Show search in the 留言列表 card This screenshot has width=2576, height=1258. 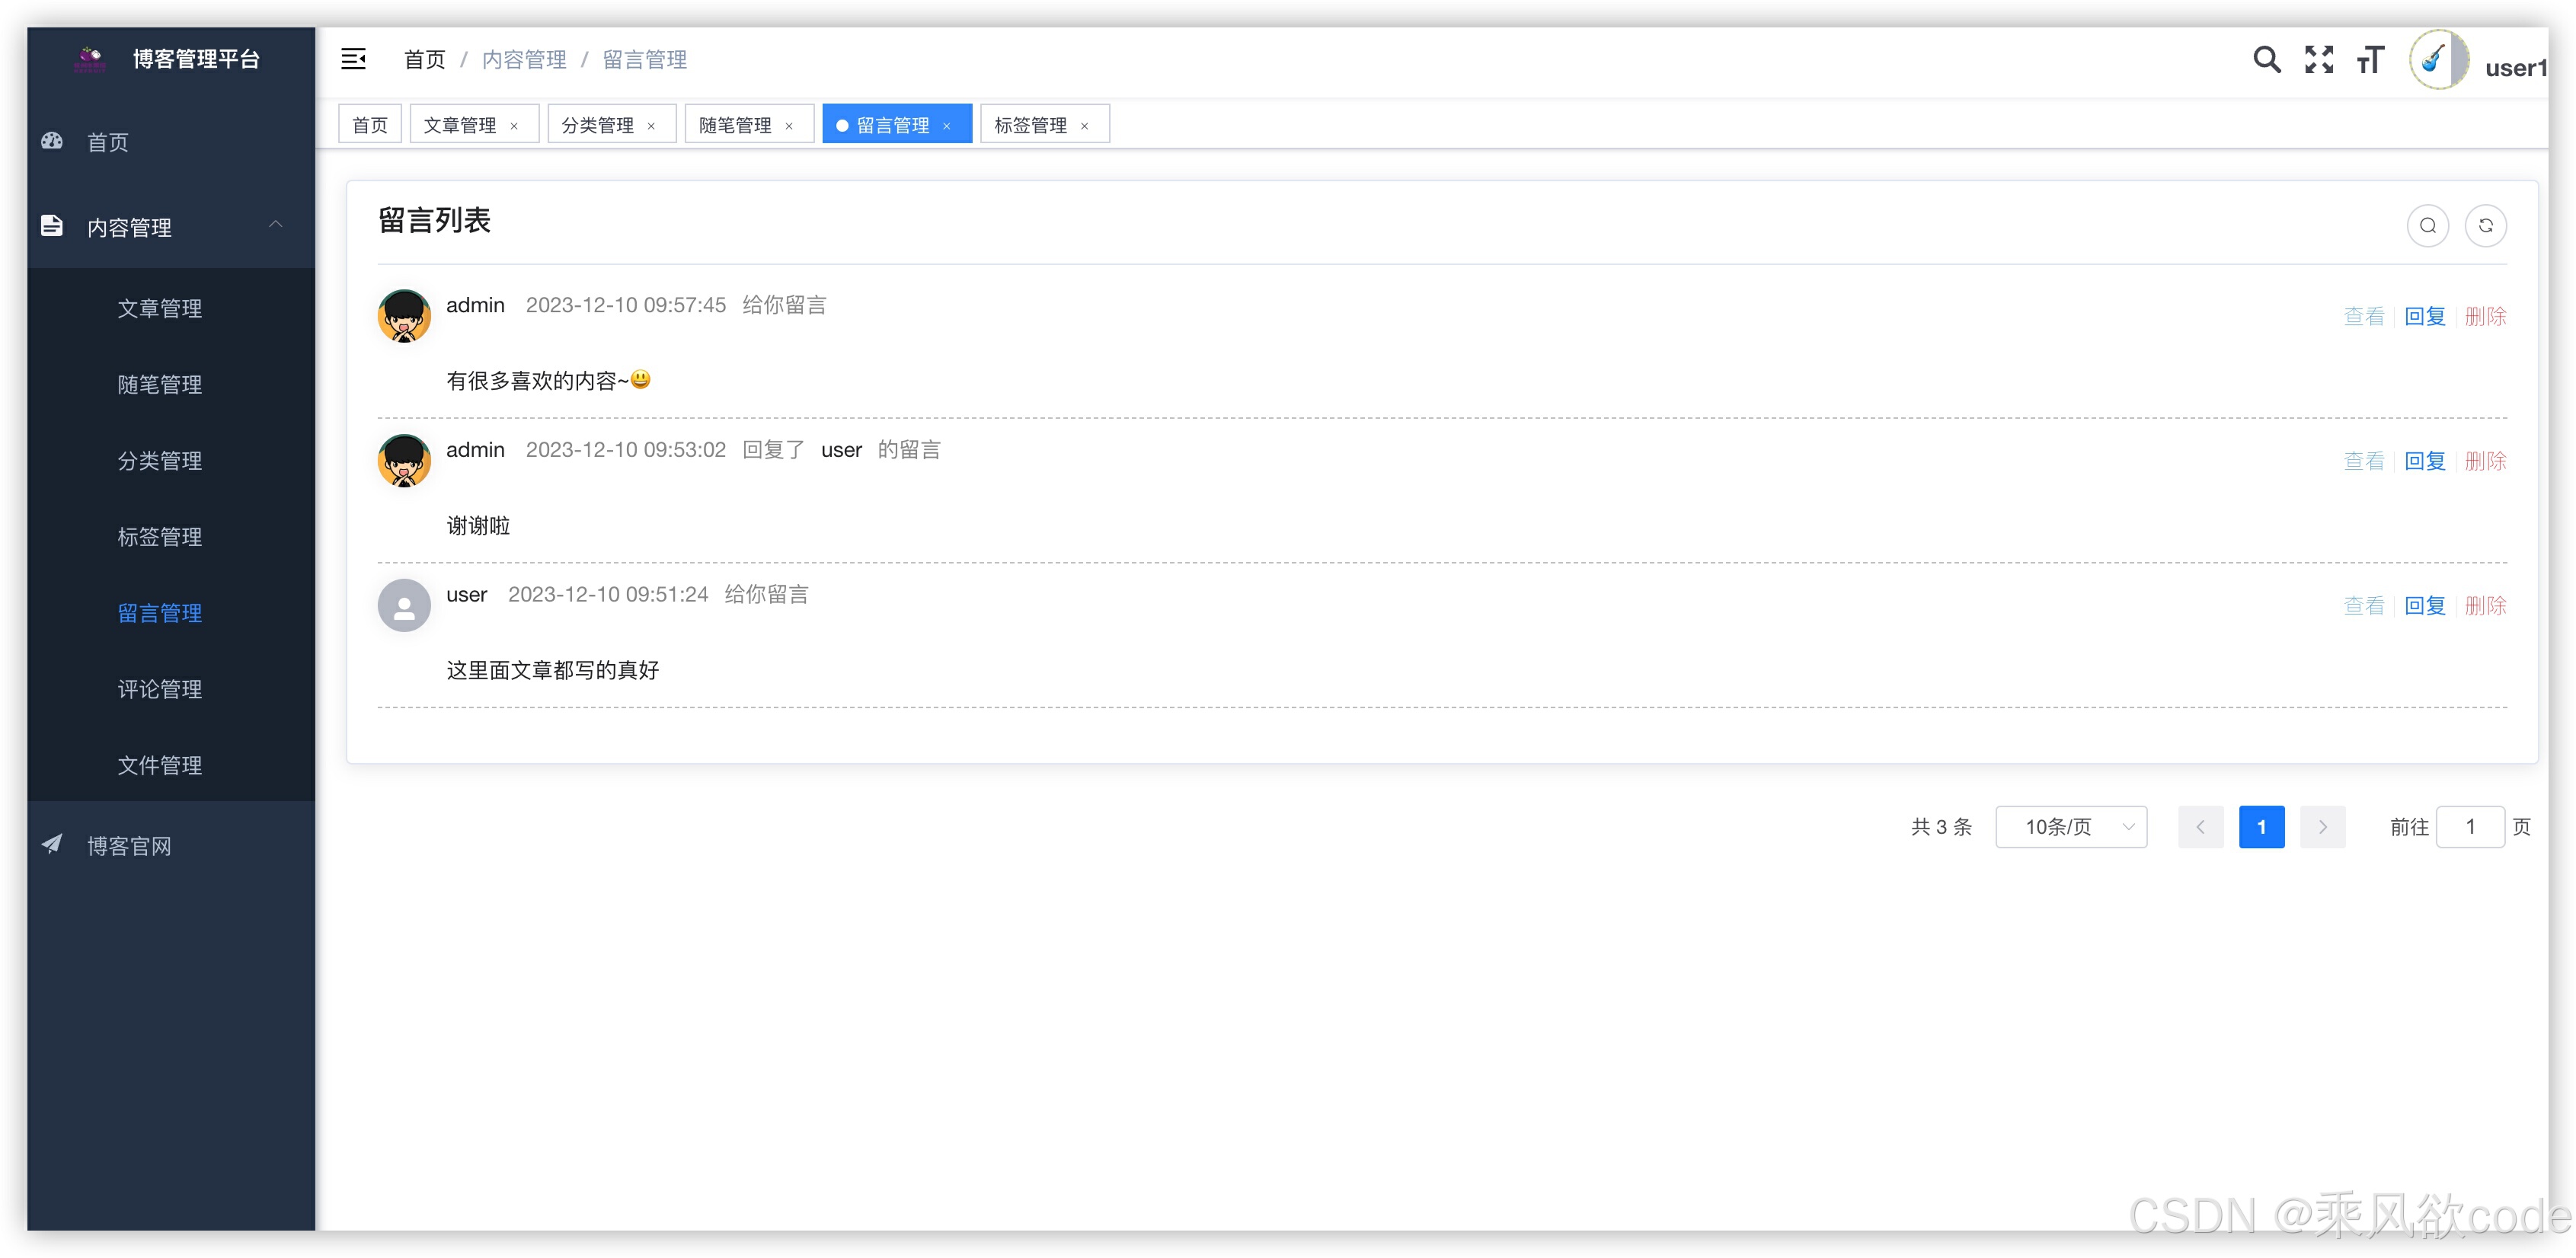coord(2427,226)
